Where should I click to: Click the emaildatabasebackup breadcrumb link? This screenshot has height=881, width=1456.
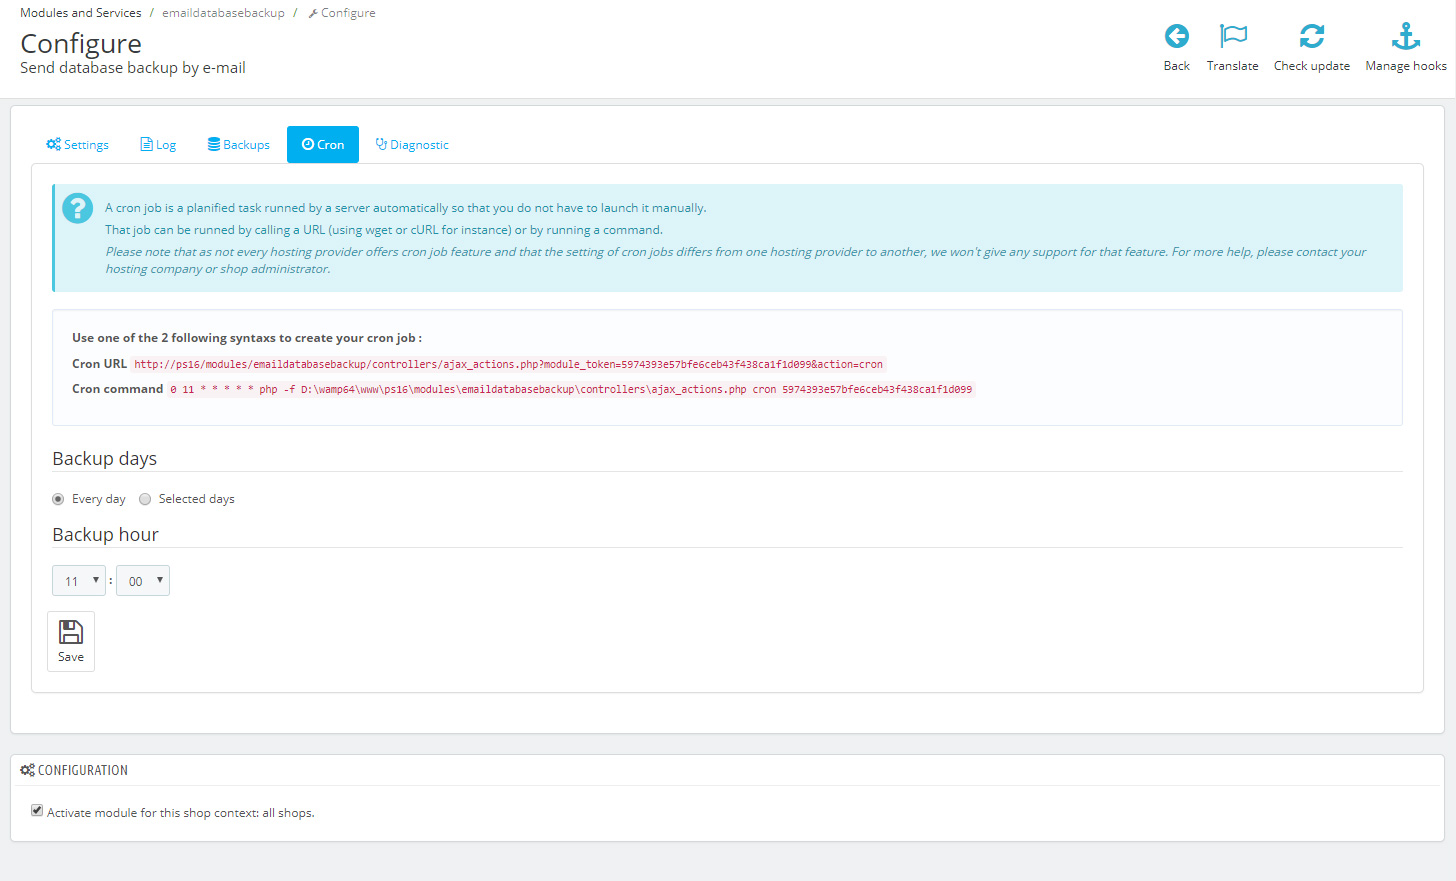(x=223, y=13)
